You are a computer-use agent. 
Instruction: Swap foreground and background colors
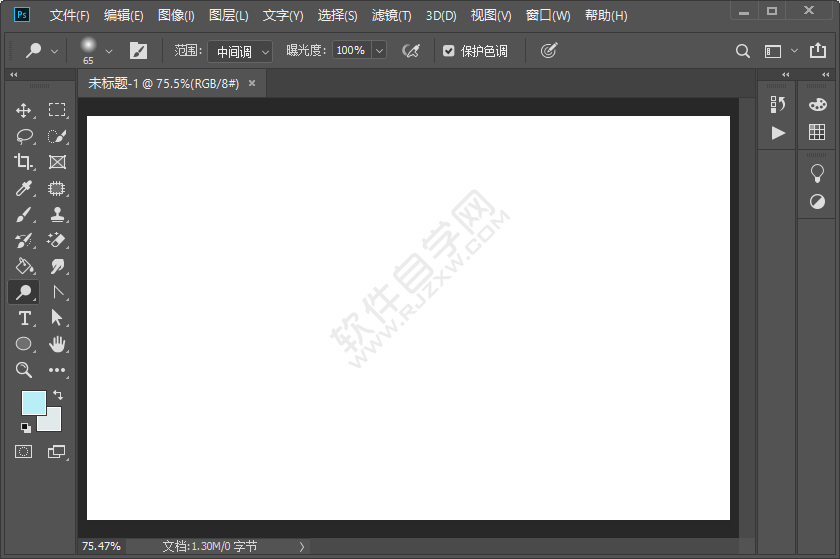(58, 396)
